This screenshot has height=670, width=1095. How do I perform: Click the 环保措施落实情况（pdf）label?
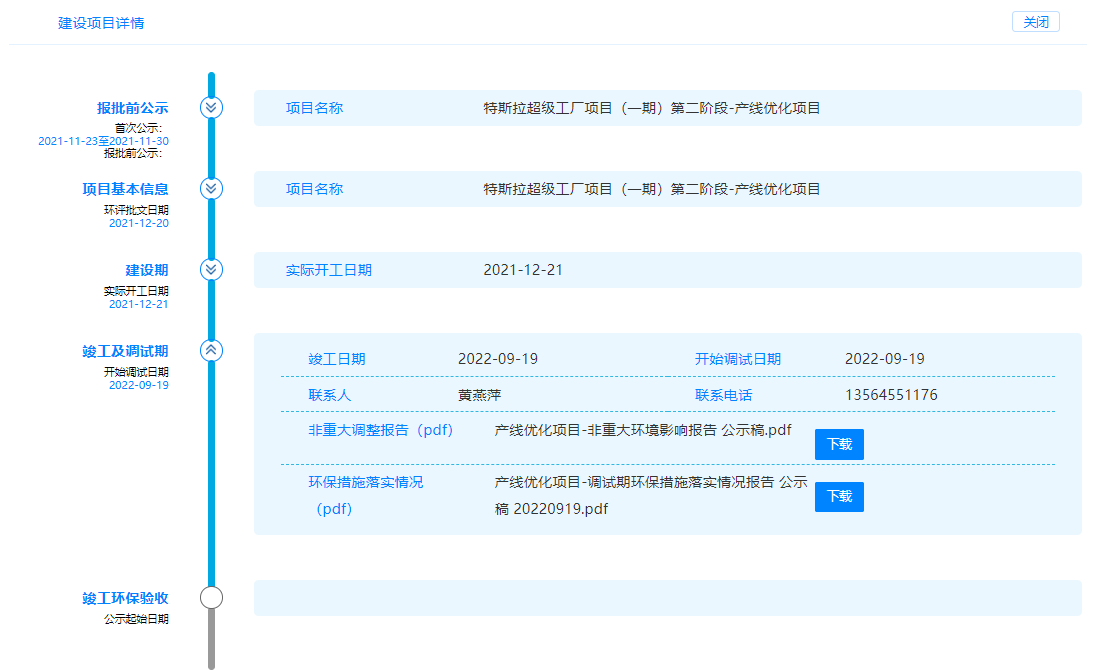366,495
